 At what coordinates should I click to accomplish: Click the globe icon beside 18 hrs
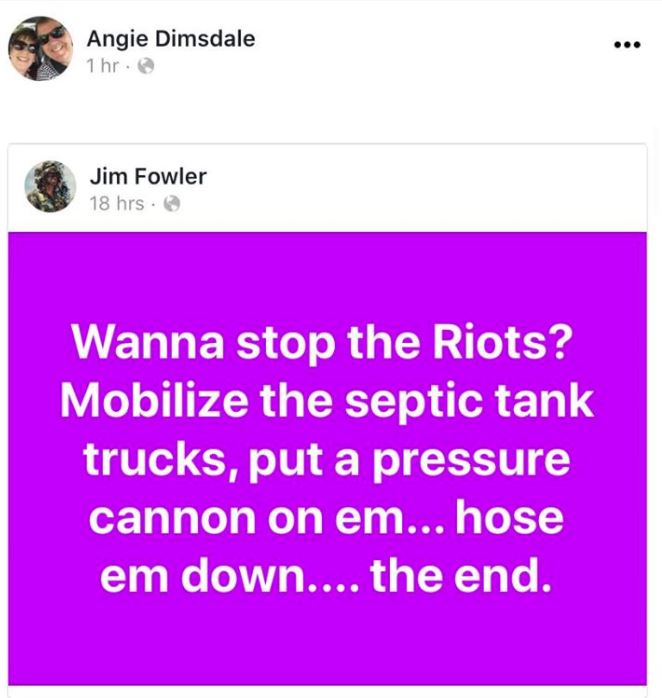[172, 204]
